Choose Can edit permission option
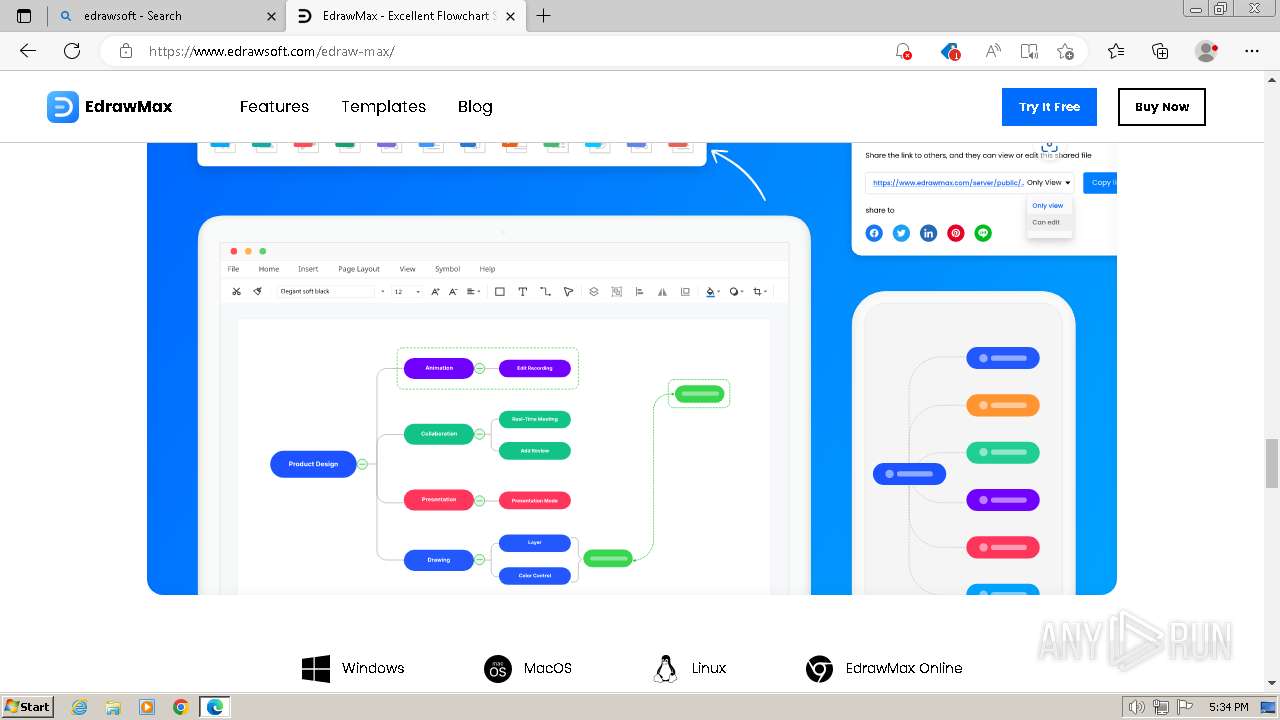Image resolution: width=1280 pixels, height=720 pixels. coord(1046,222)
